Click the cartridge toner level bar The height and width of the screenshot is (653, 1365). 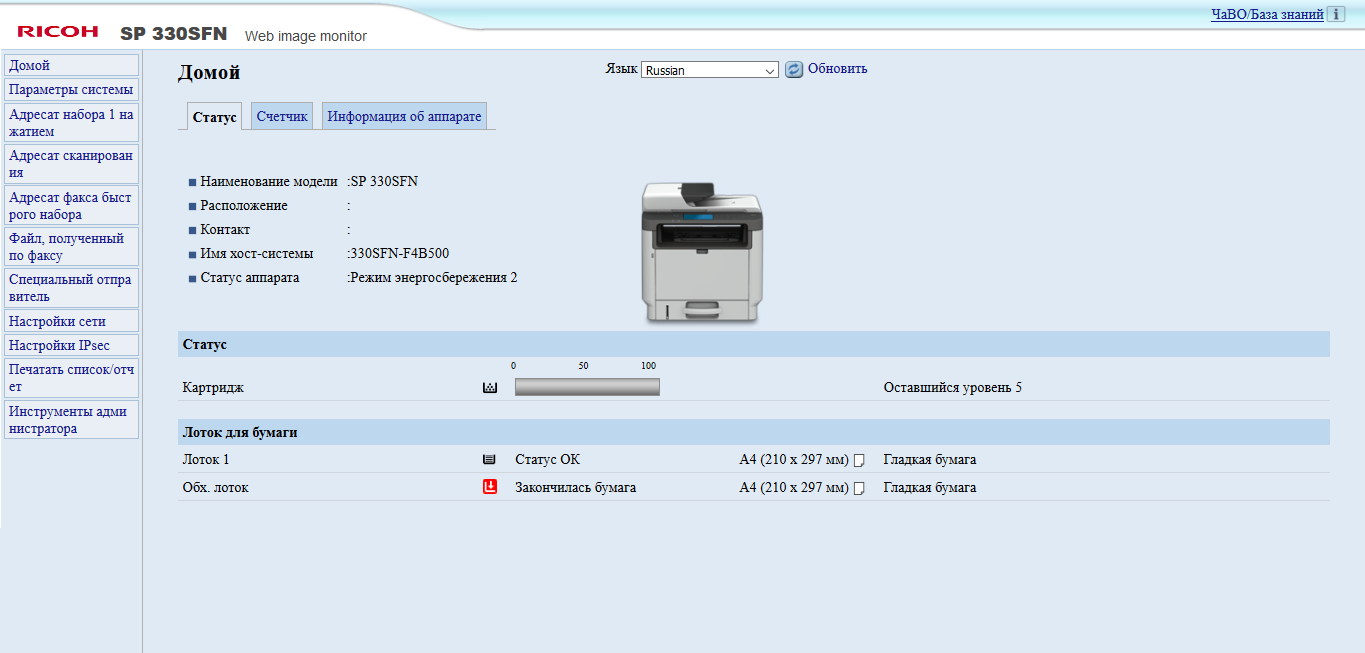[x=587, y=388]
